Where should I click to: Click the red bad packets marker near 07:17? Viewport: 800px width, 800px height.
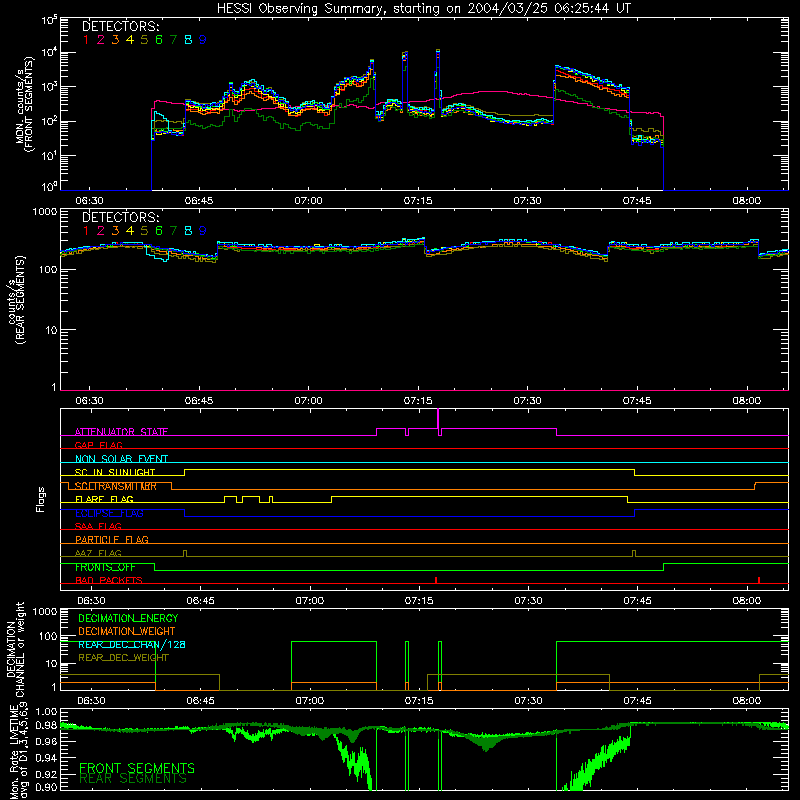(x=436, y=580)
